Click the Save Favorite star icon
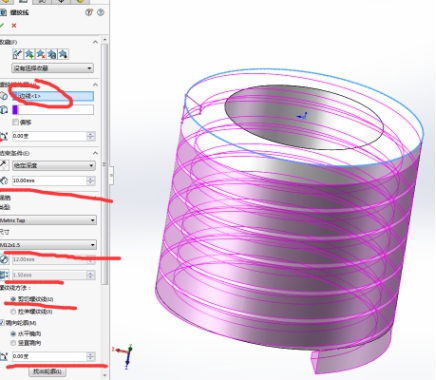 52,54
